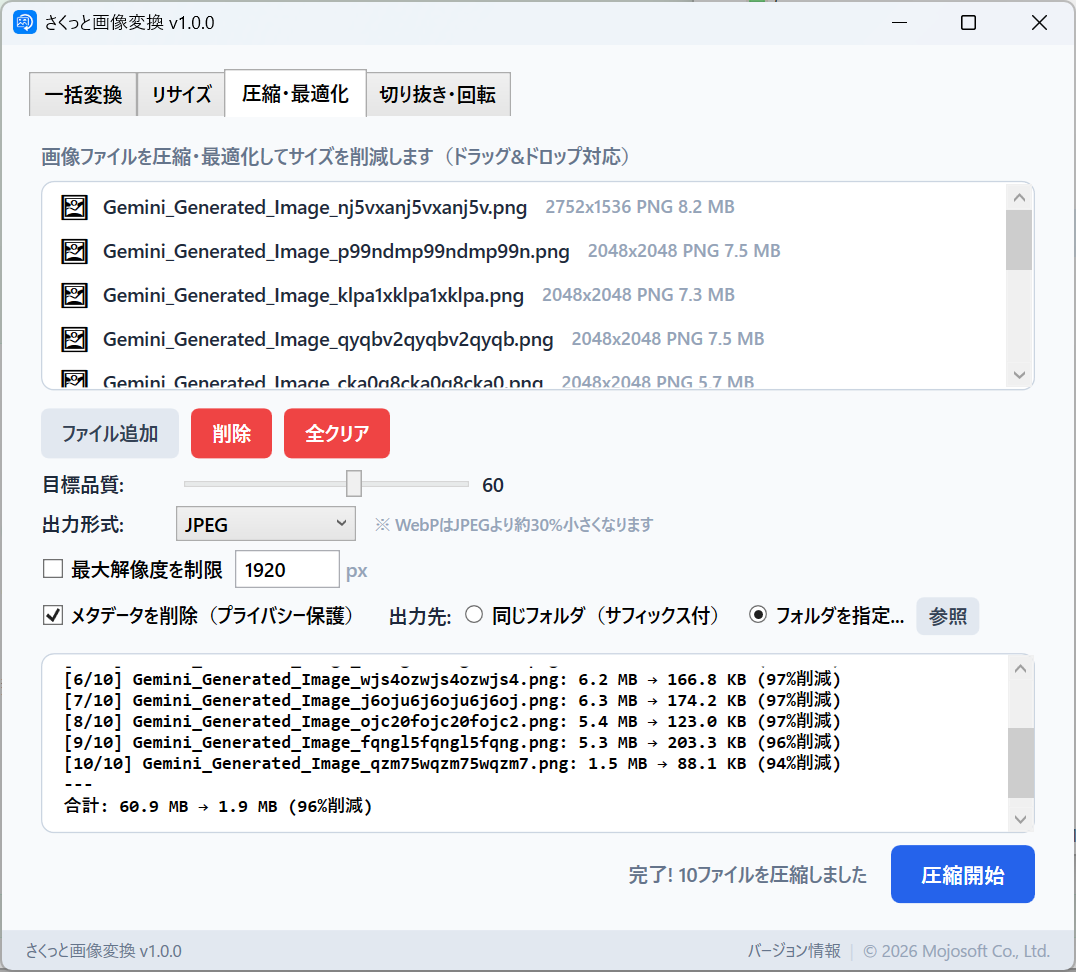Click image icon for klpa1xklpa1xklpa.png file
The width and height of the screenshot is (1076, 972).
[x=74, y=296]
